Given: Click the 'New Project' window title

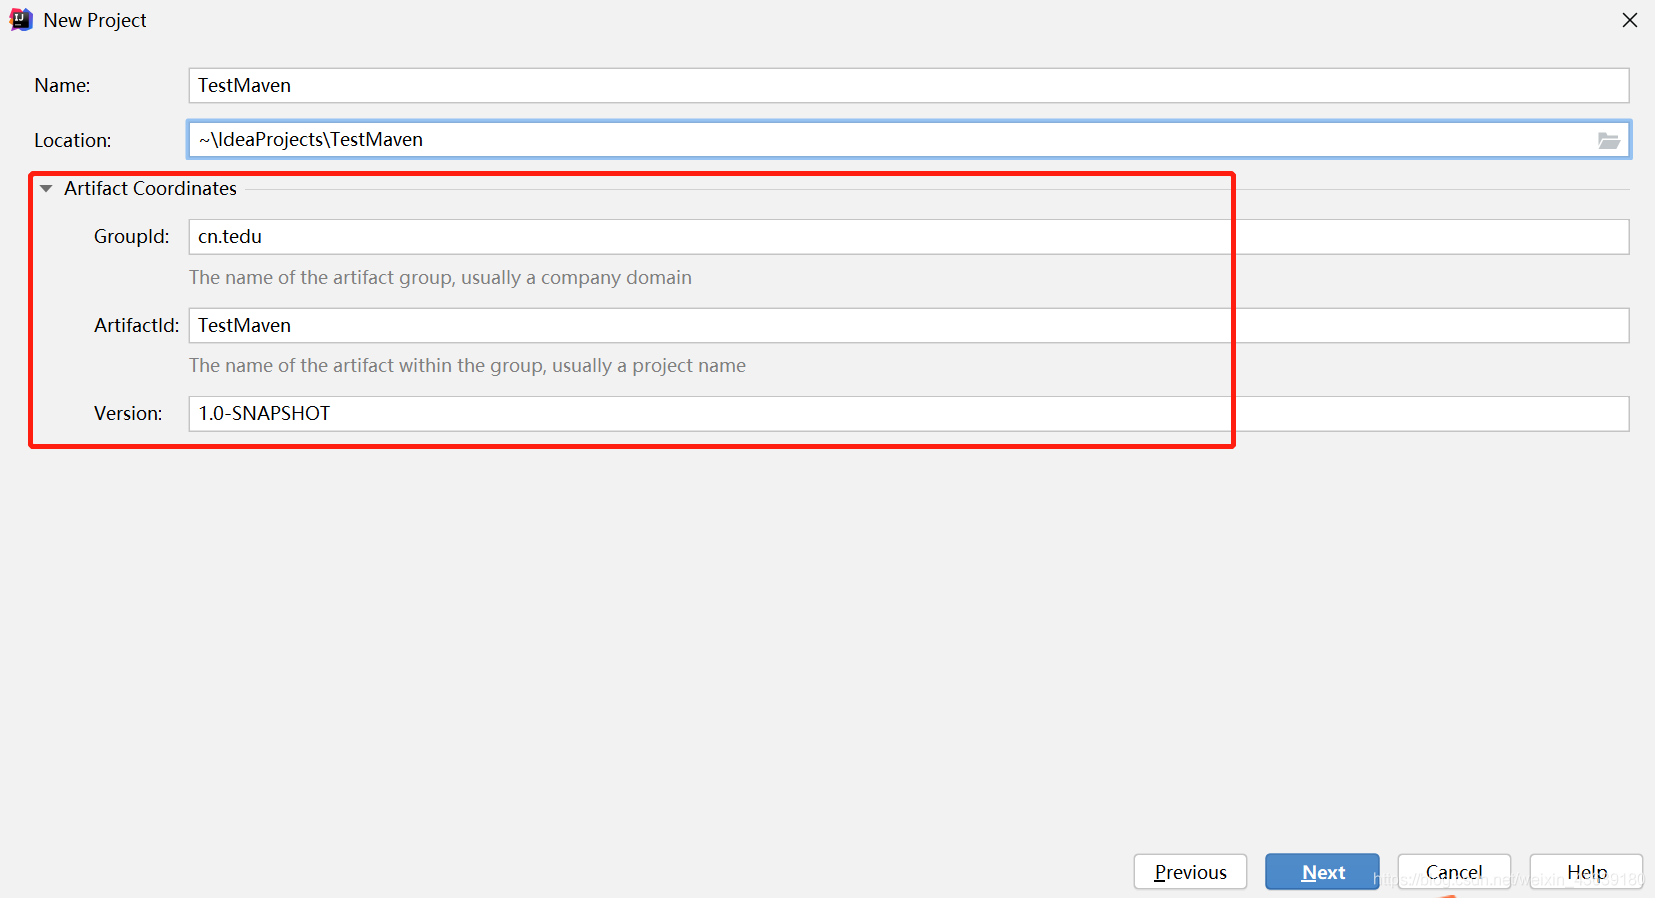Looking at the screenshot, I should (95, 20).
